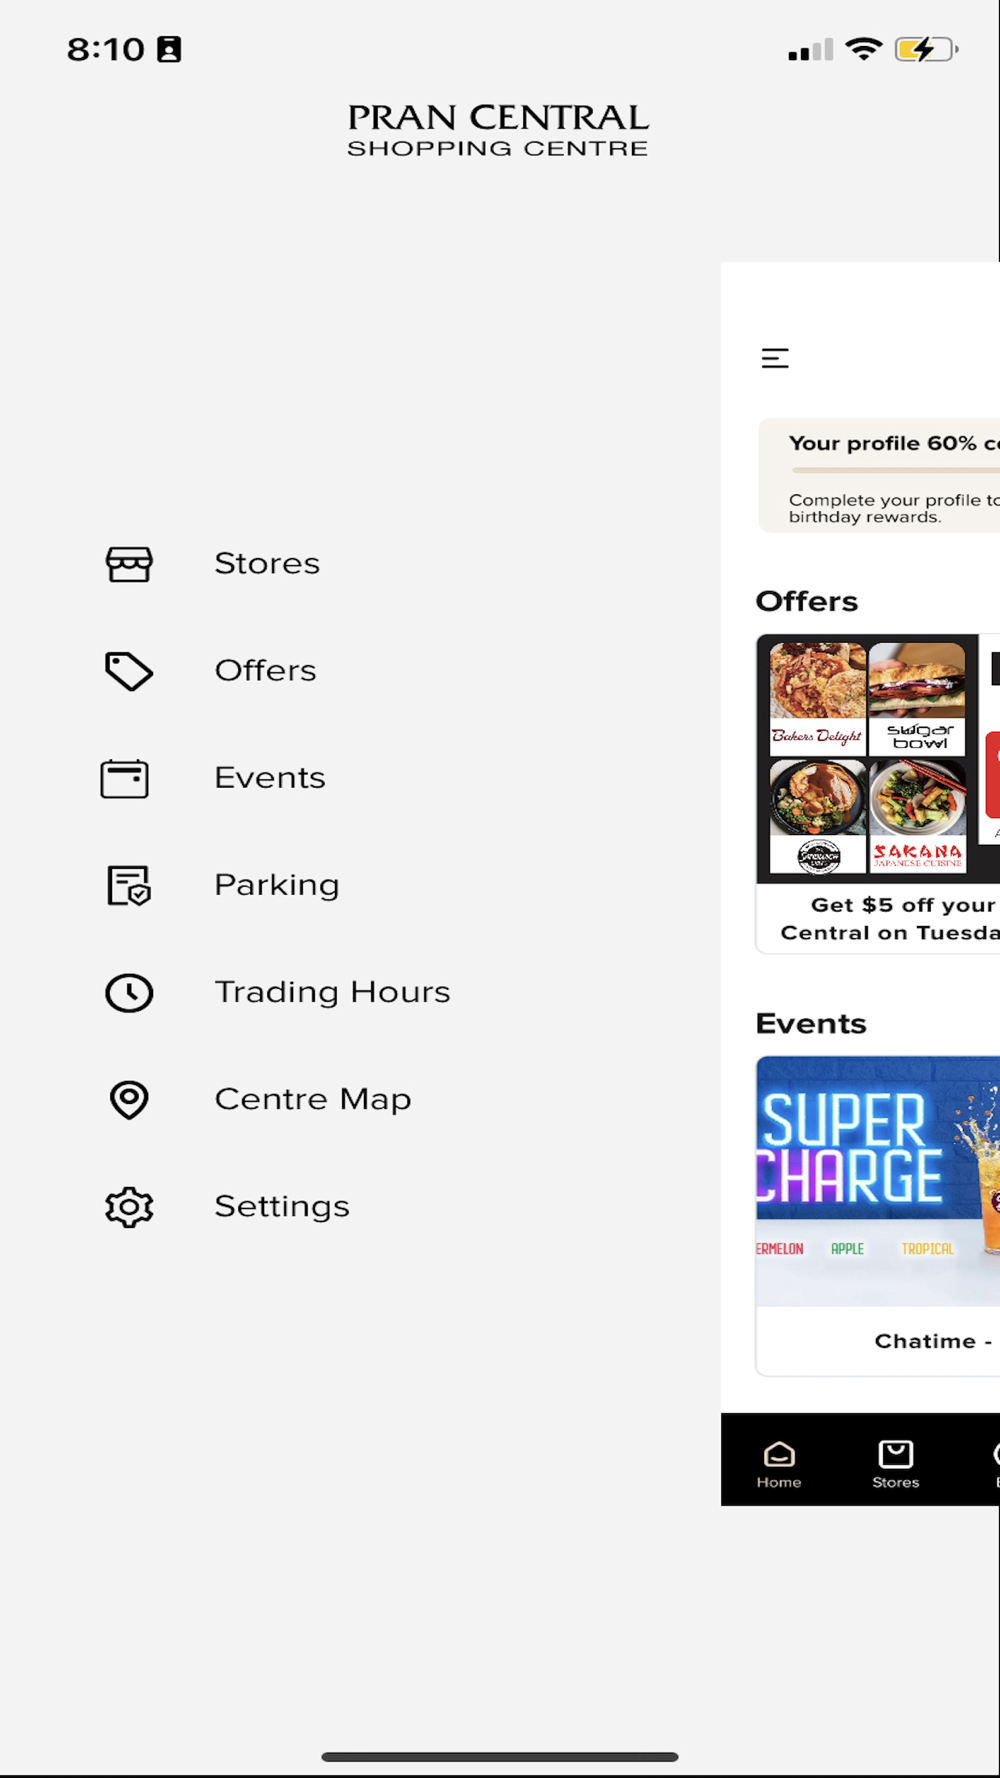Tap the Stores bag icon in bottom bar
Screen dimensions: 1000x1778
pos(895,1453)
